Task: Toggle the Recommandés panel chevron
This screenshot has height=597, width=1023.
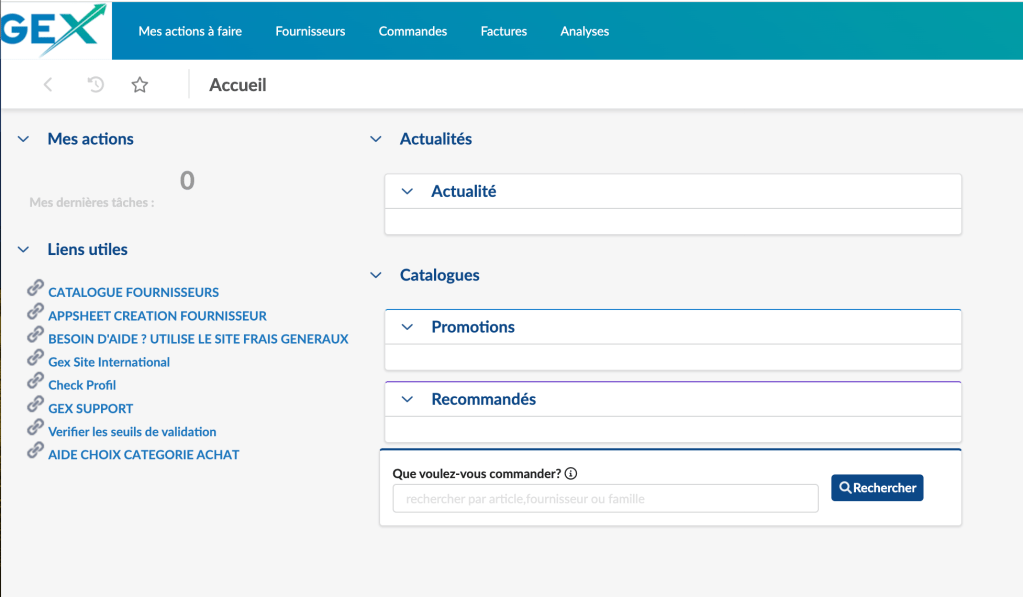Action: (407, 399)
